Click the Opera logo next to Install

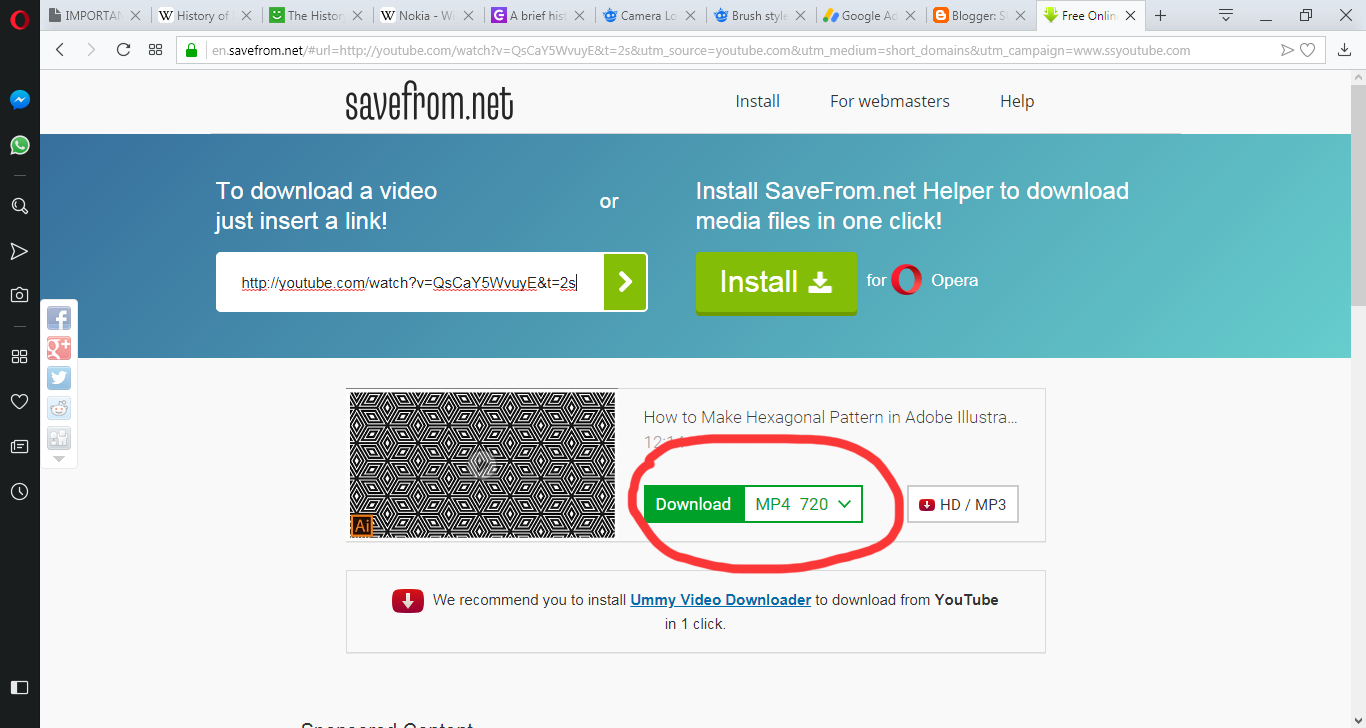click(x=907, y=280)
